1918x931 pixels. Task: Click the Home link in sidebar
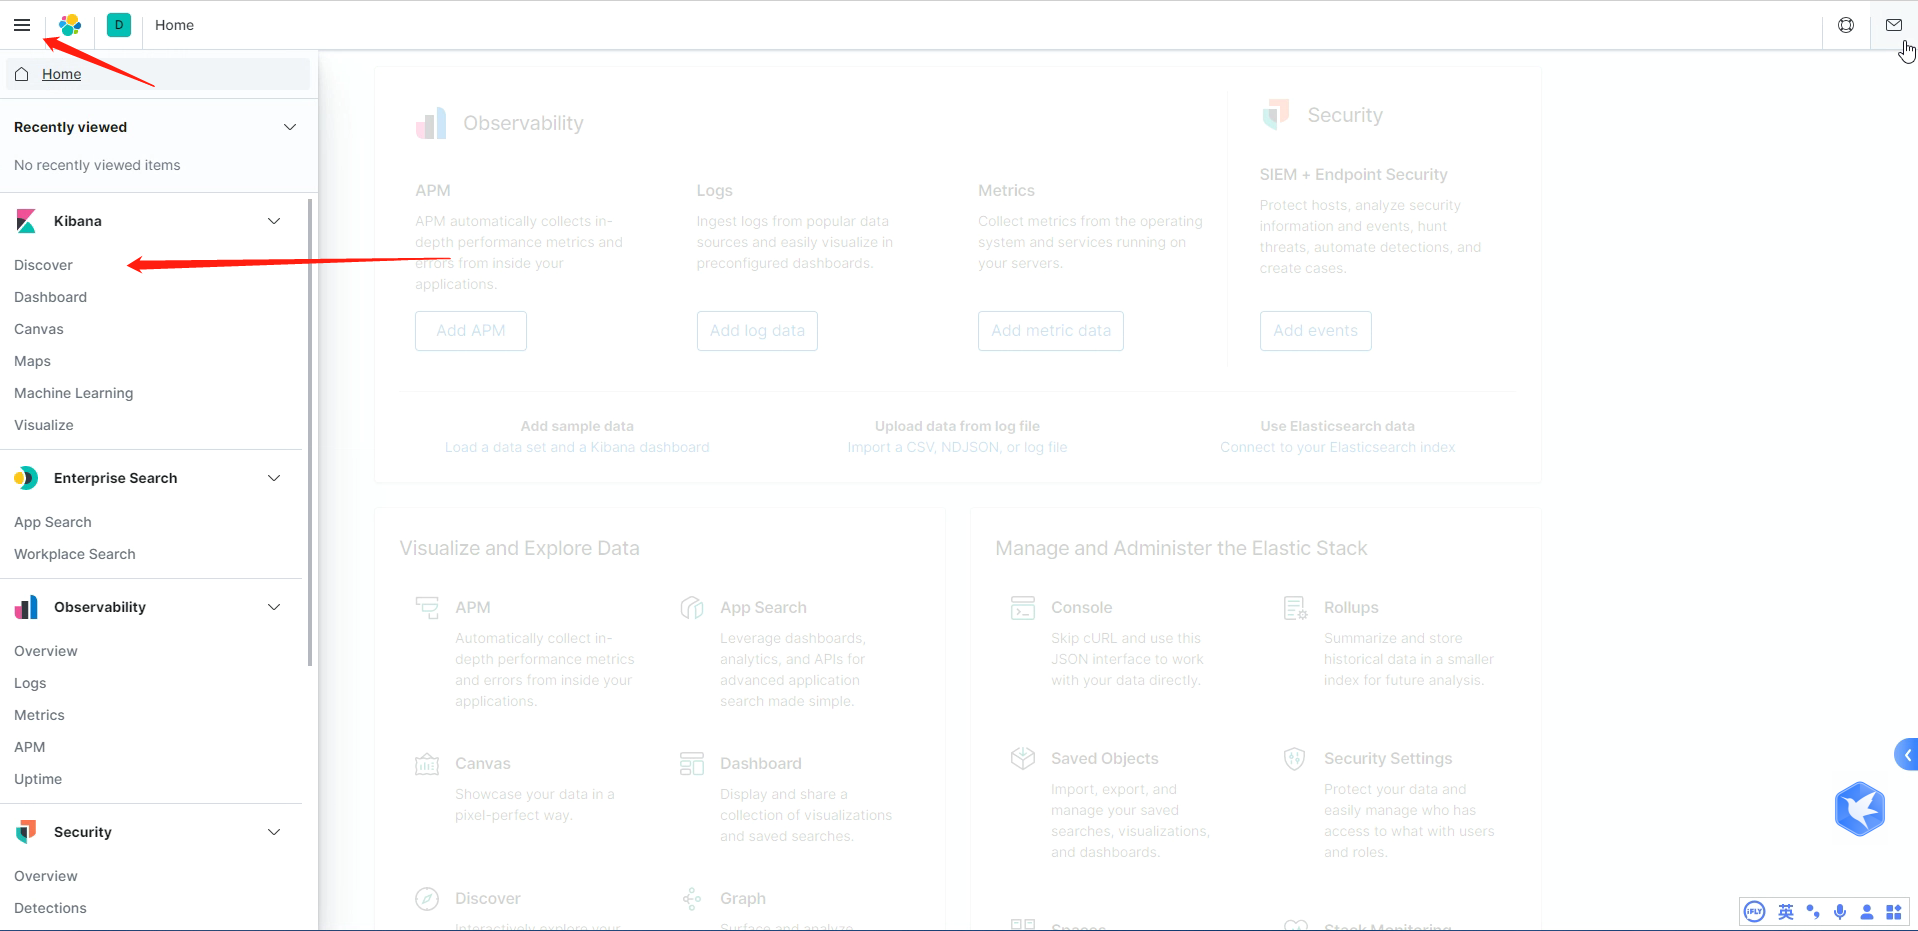(x=61, y=74)
